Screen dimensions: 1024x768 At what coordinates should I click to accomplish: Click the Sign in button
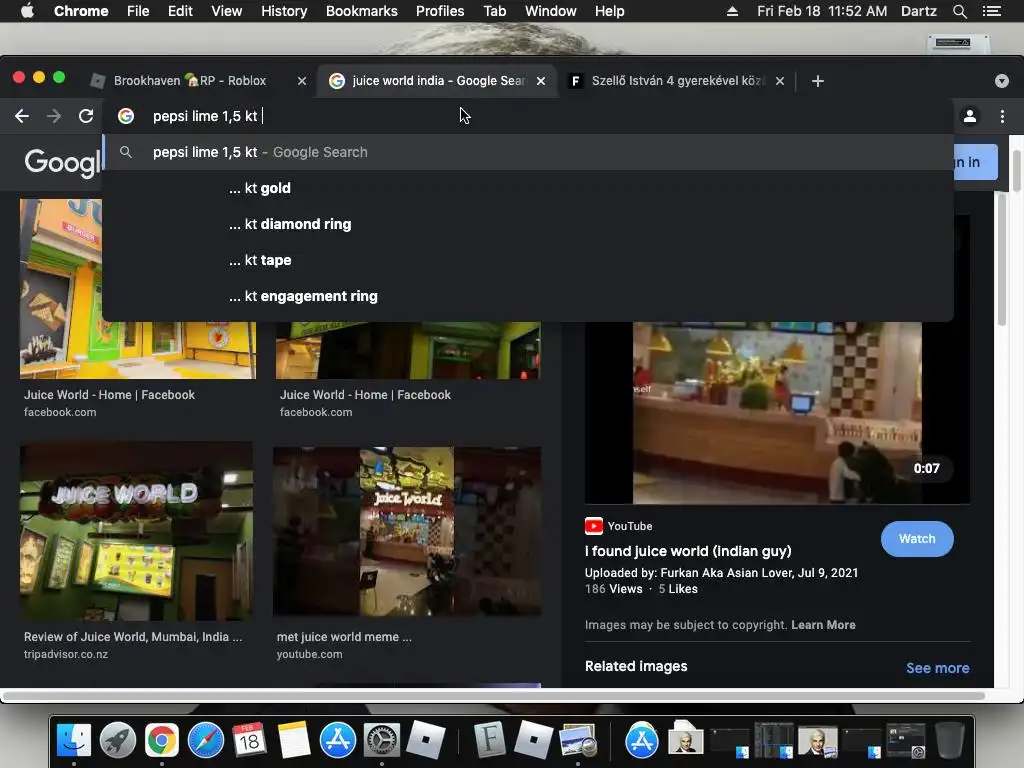pos(974,162)
